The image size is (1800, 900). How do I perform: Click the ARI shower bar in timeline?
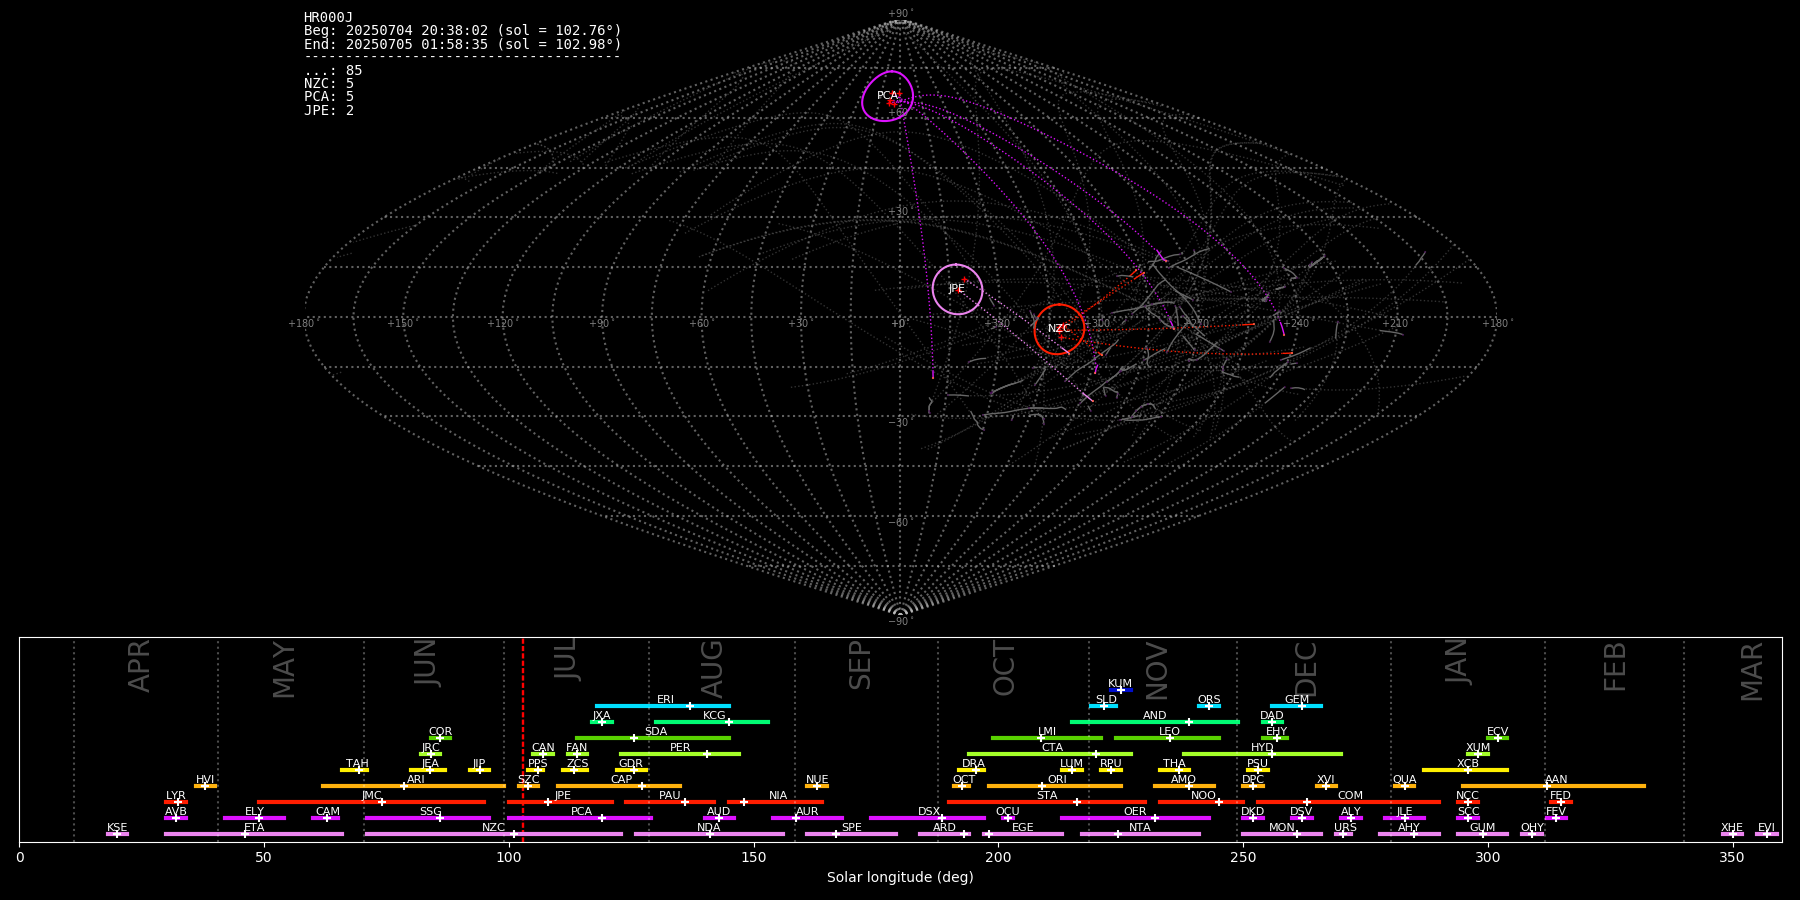point(413,786)
